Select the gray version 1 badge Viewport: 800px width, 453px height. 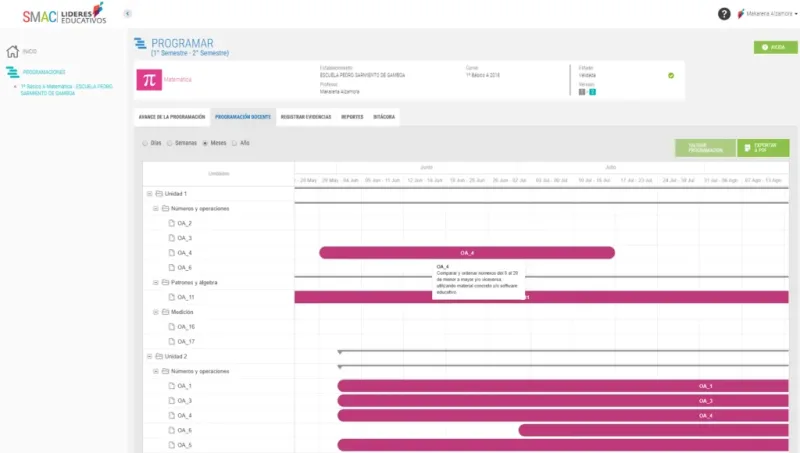[582, 92]
